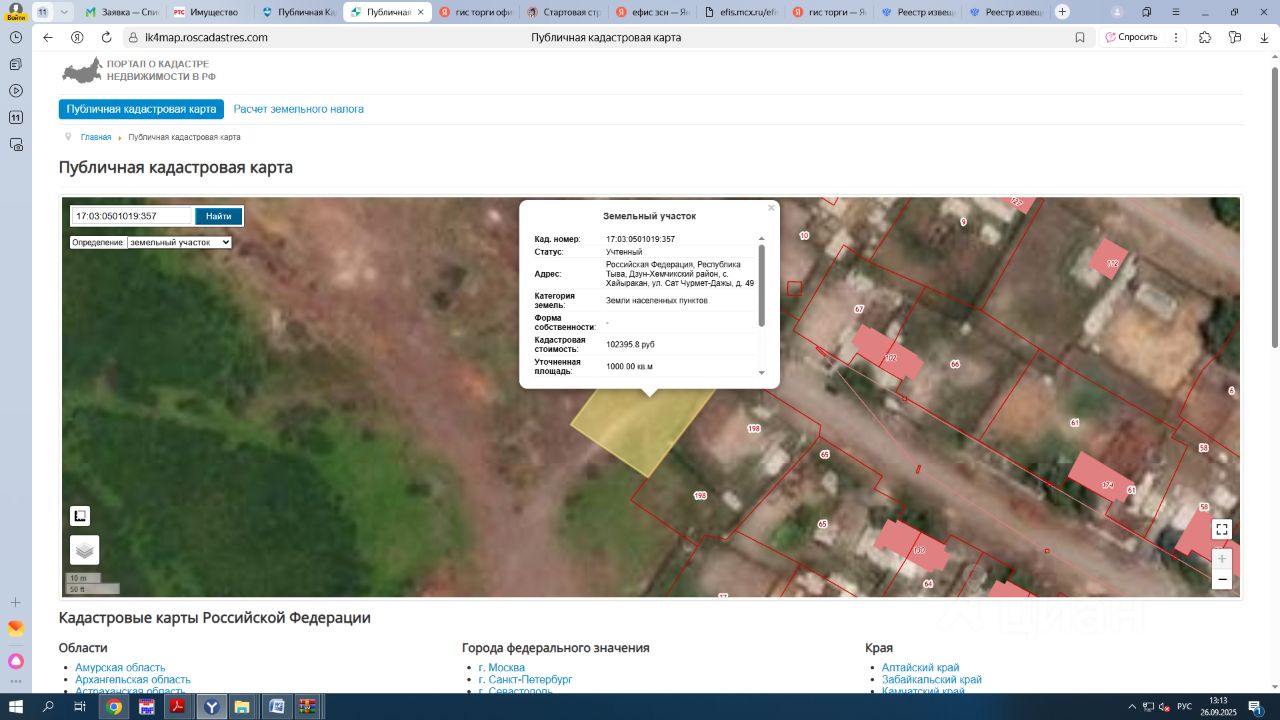The width and height of the screenshot is (1280, 720).
Task: Go back using browser back arrow
Action: [x=48, y=37]
